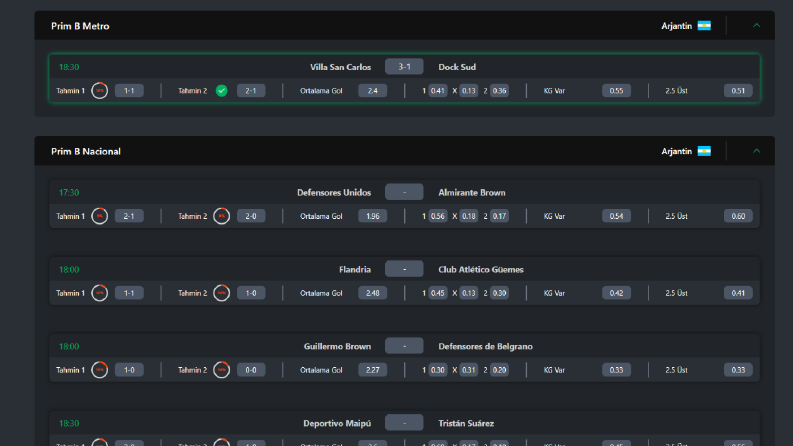Click the score placeholder for Defensores Unidos match
This screenshot has height=446, width=793.
click(x=404, y=192)
